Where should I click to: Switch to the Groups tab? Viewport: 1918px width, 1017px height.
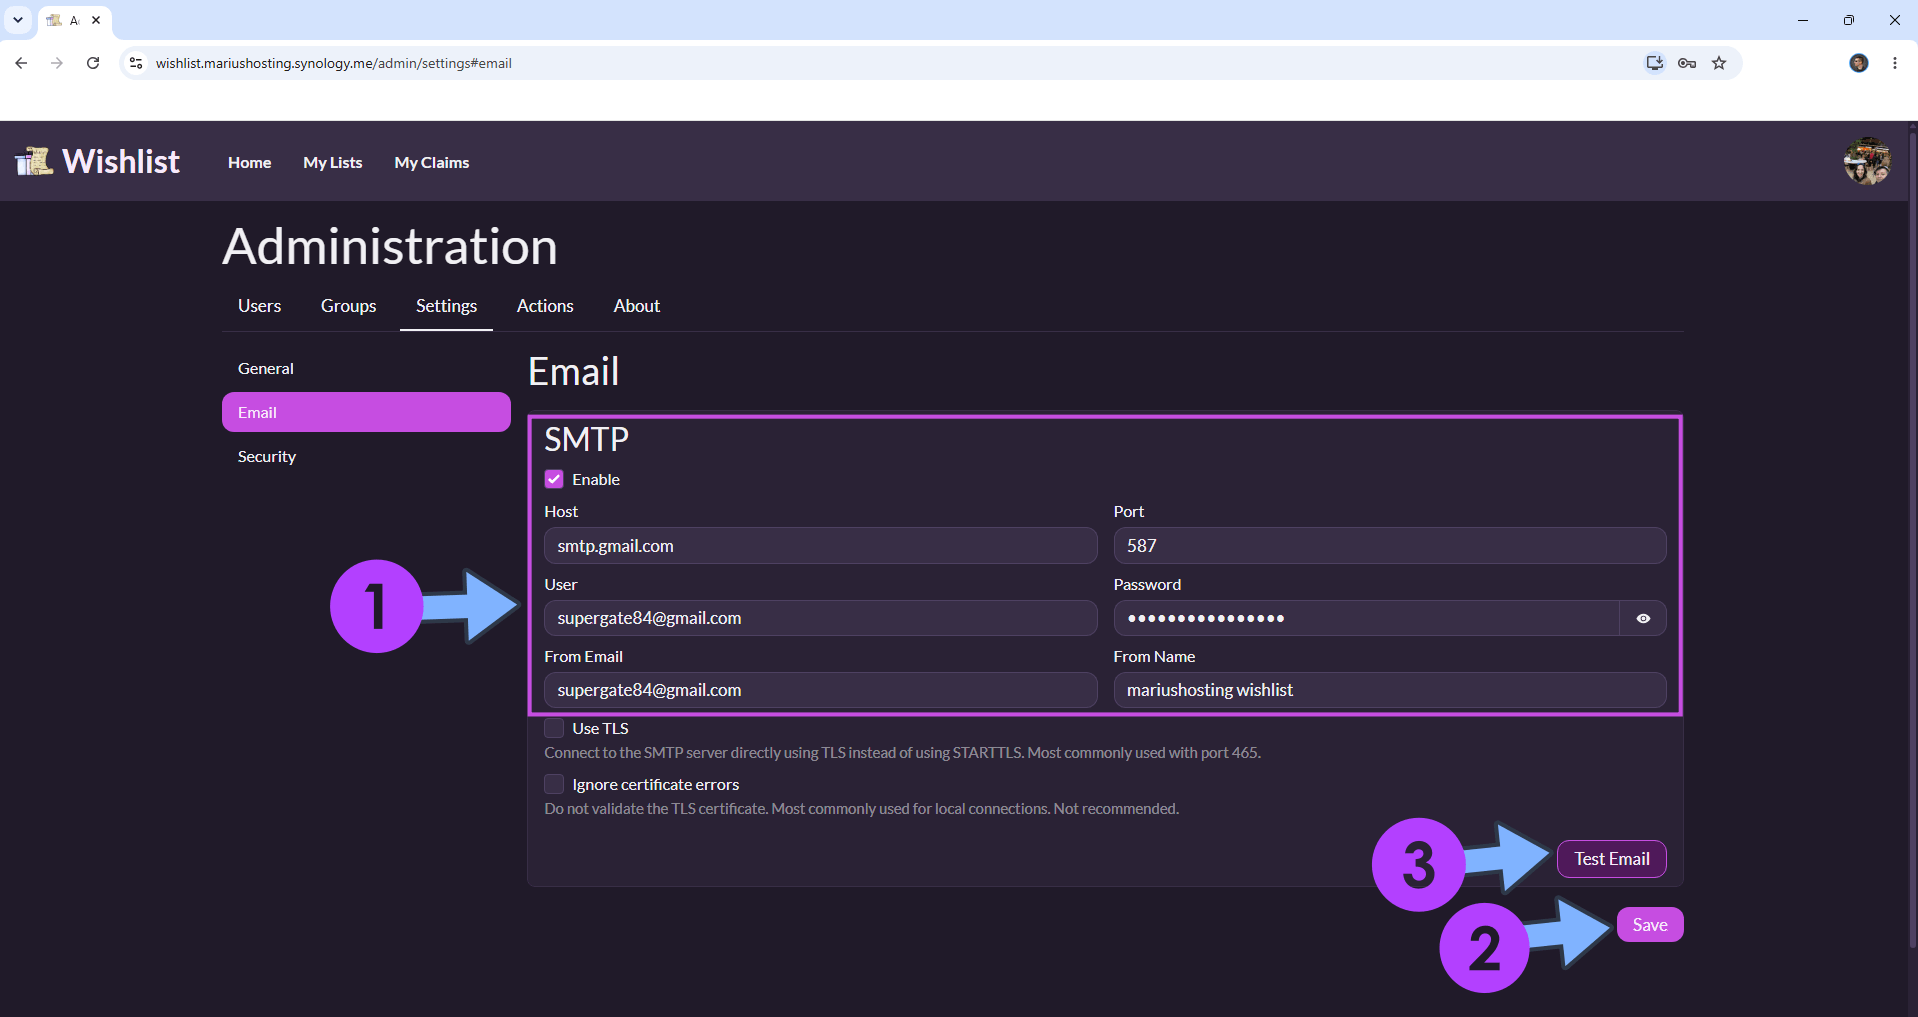pos(348,306)
